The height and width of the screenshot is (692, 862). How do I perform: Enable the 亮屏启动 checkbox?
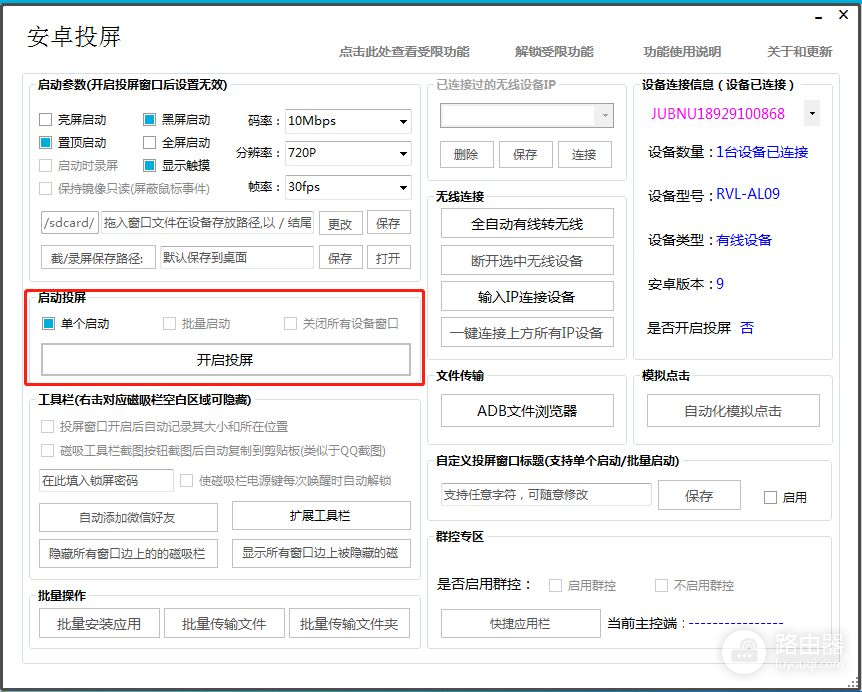coord(46,120)
